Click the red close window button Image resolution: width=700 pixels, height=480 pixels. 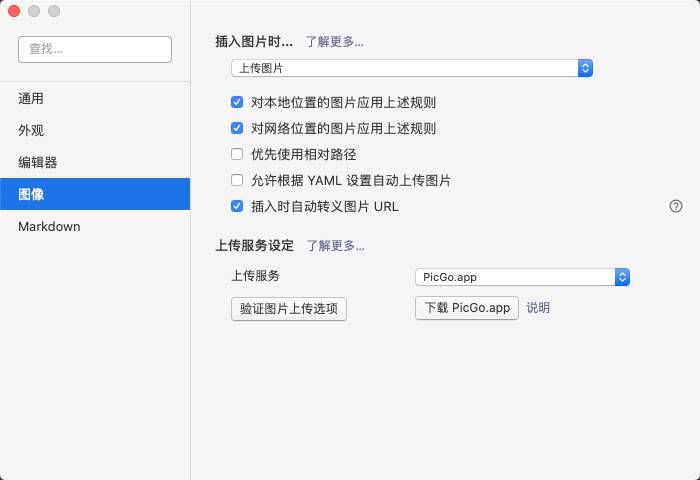coord(14,11)
